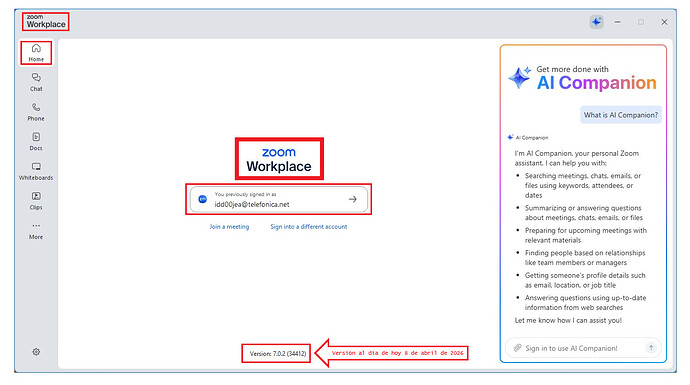690x385 pixels.
Task: Open the Home tab in sidebar
Action: point(36,53)
